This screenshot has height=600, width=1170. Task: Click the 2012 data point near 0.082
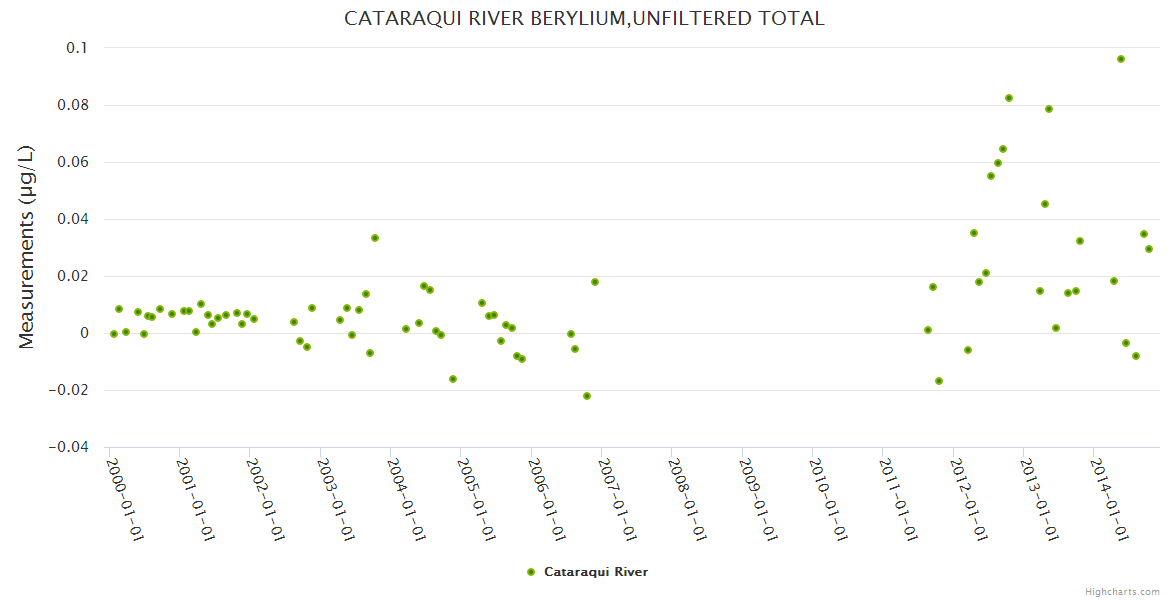(x=1009, y=98)
